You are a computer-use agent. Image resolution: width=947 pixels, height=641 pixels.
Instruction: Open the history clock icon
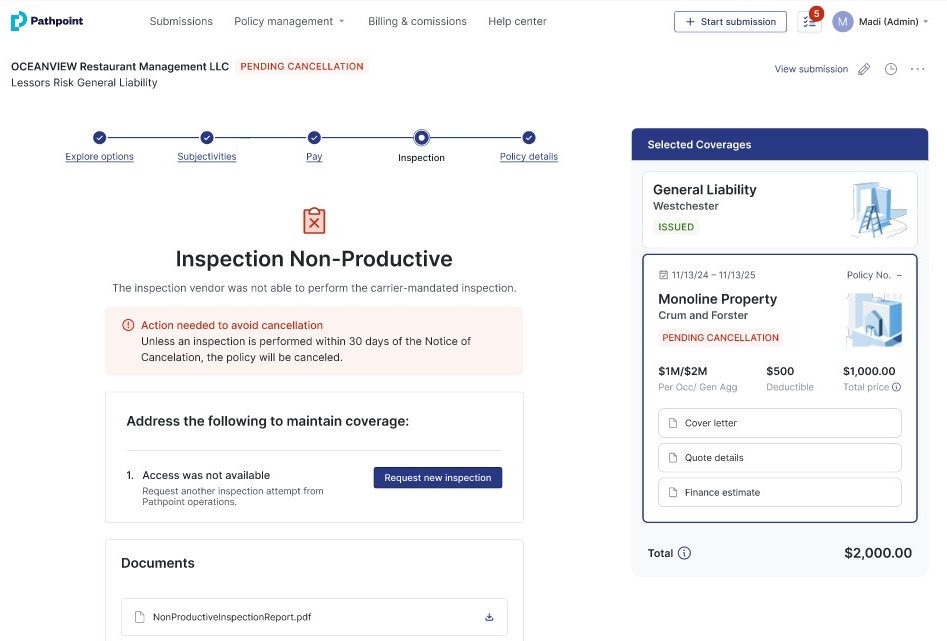tap(891, 69)
